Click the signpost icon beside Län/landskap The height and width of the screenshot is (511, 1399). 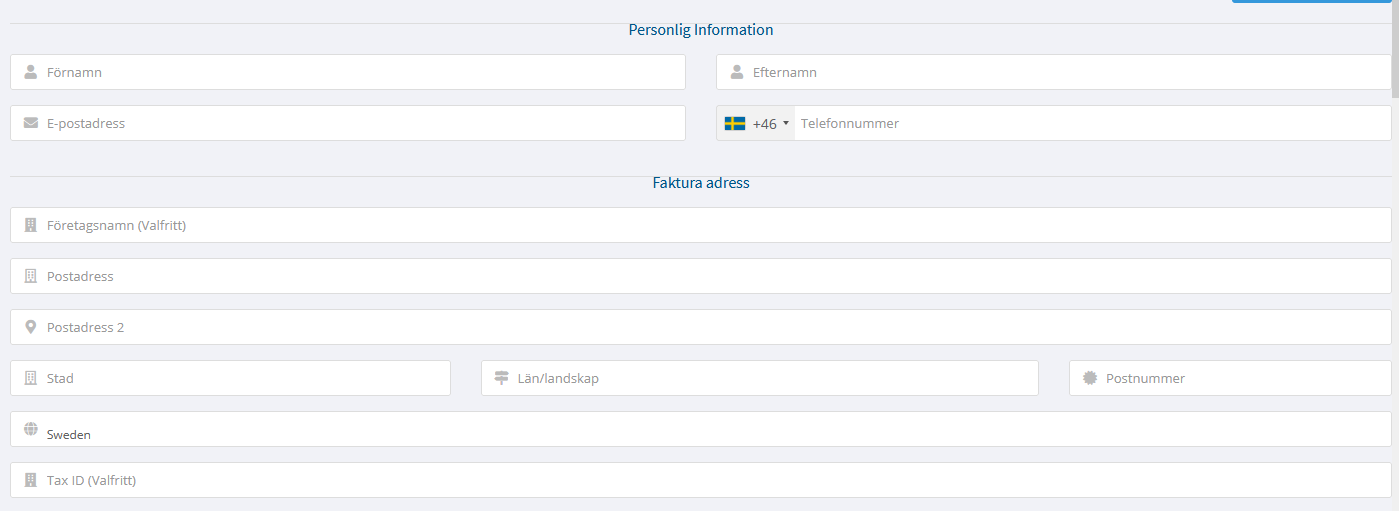pyautogui.click(x=502, y=378)
